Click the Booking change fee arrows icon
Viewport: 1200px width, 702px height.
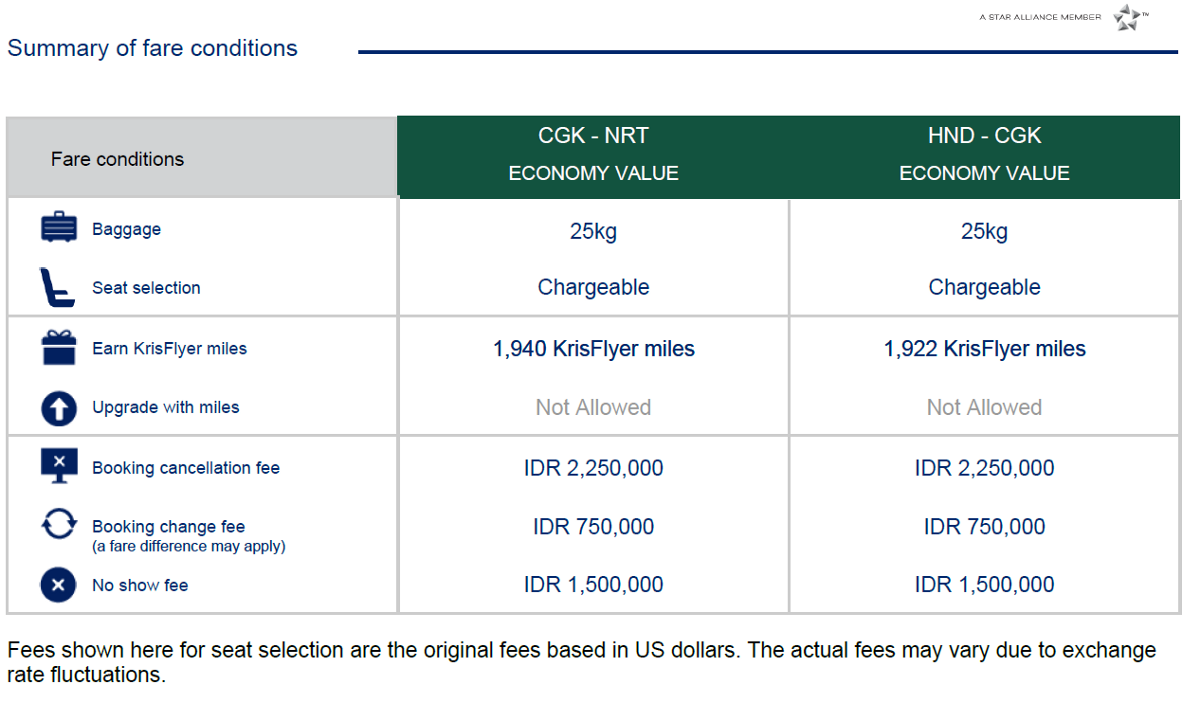[58, 525]
